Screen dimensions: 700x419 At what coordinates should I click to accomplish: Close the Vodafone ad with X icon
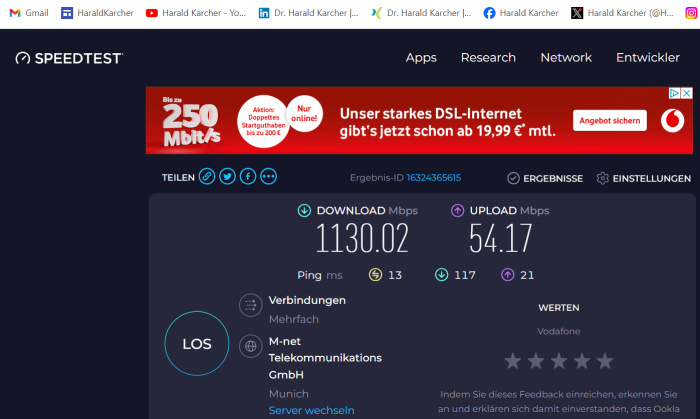[686, 93]
